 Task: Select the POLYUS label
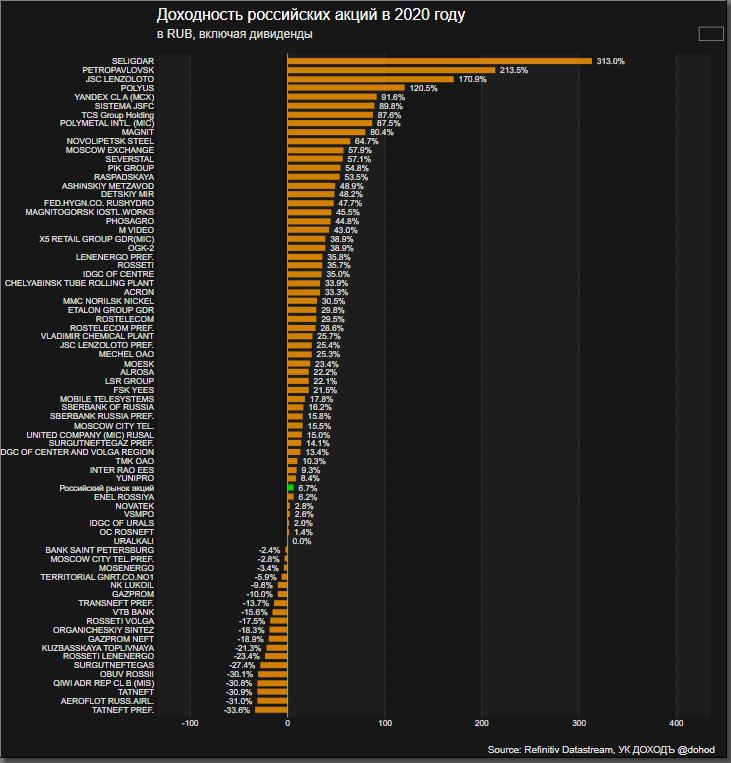tap(137, 88)
